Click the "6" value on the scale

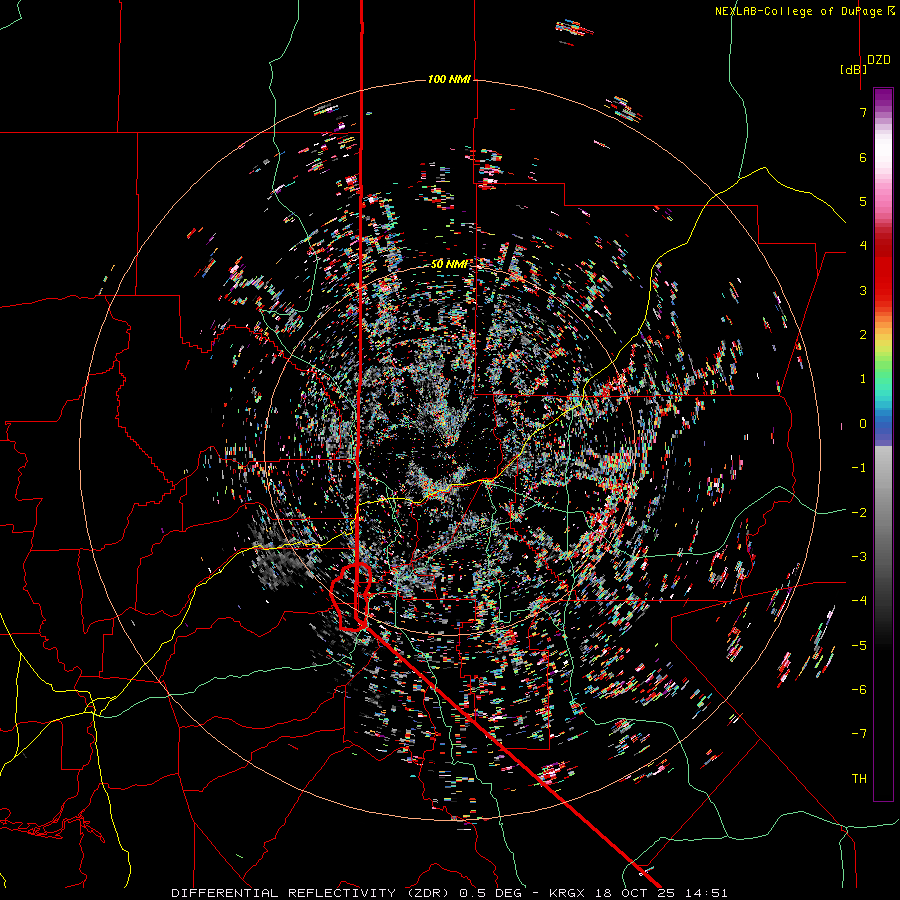click(x=863, y=157)
